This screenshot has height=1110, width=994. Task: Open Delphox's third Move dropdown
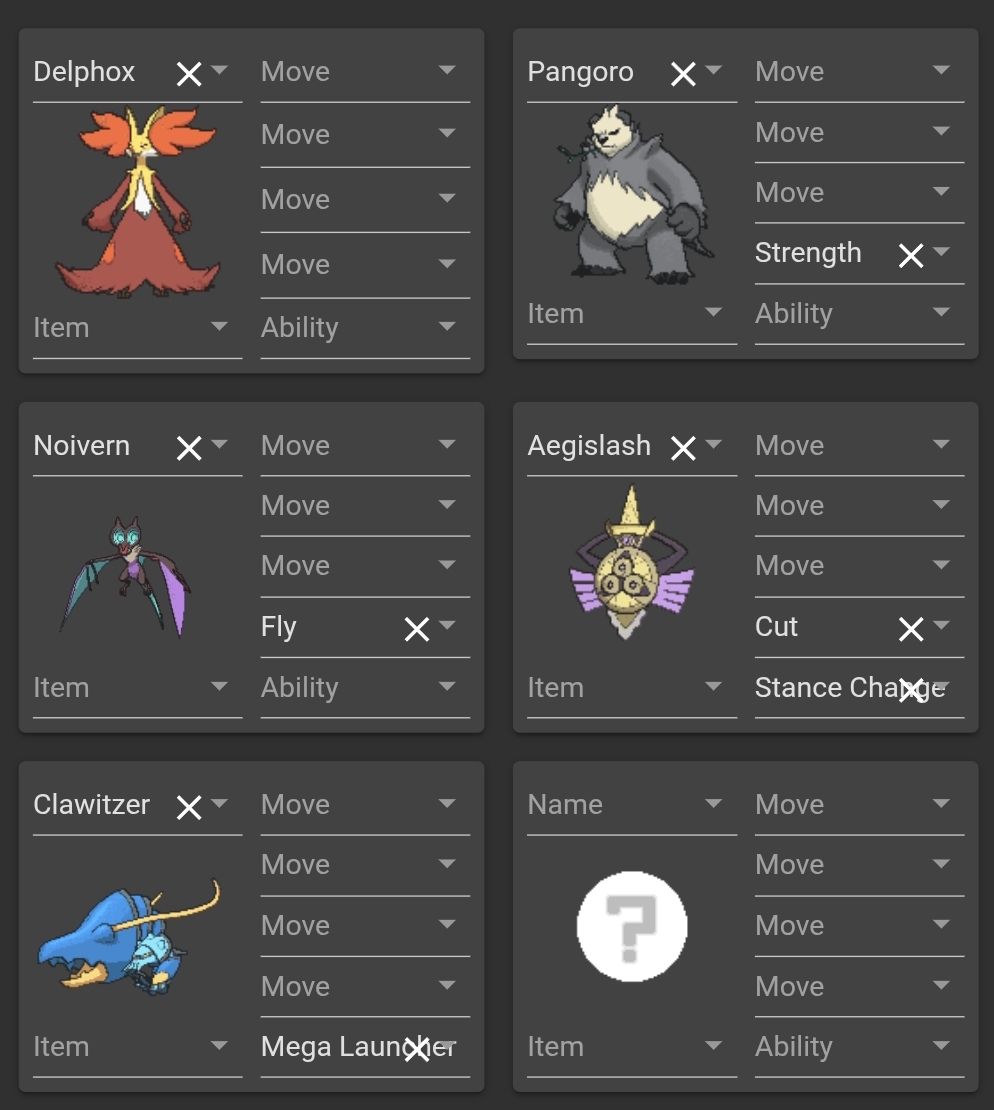point(365,200)
